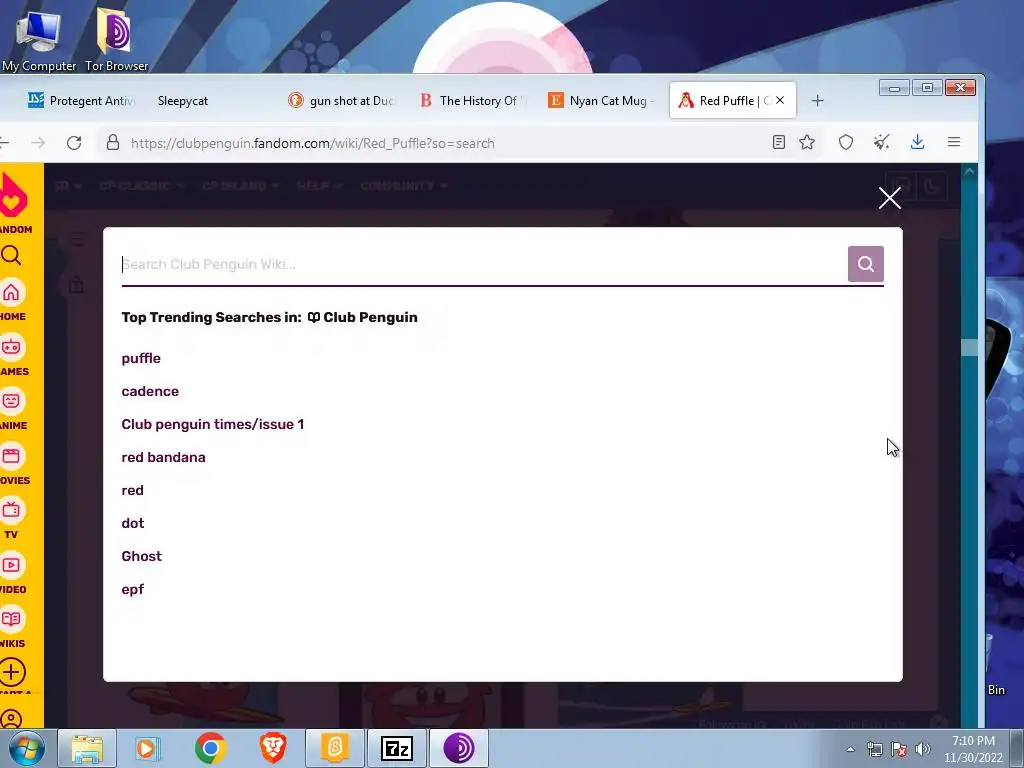Select trending search 'dot'
Viewport: 1024px width, 768px height.
point(133,523)
